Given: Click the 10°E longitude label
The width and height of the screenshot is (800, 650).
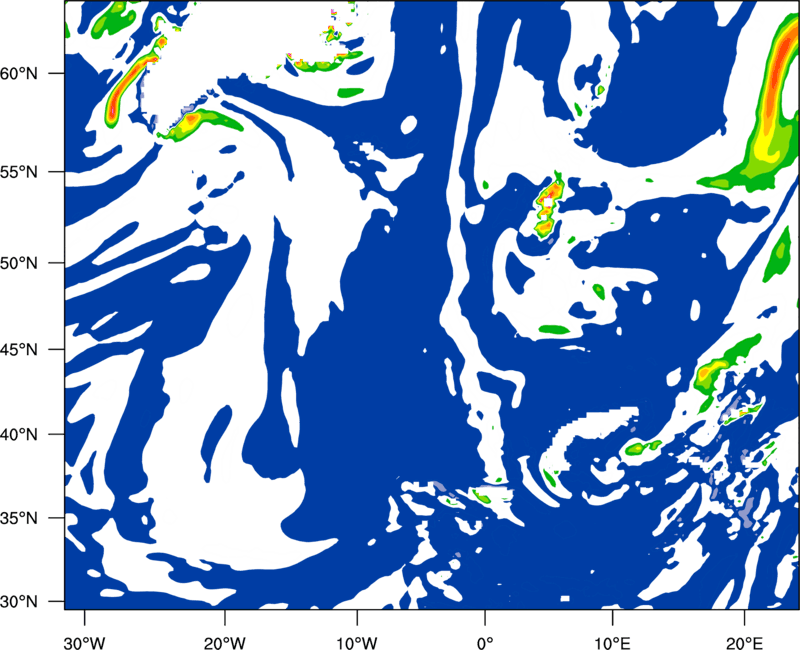Looking at the screenshot, I should click(x=612, y=643).
